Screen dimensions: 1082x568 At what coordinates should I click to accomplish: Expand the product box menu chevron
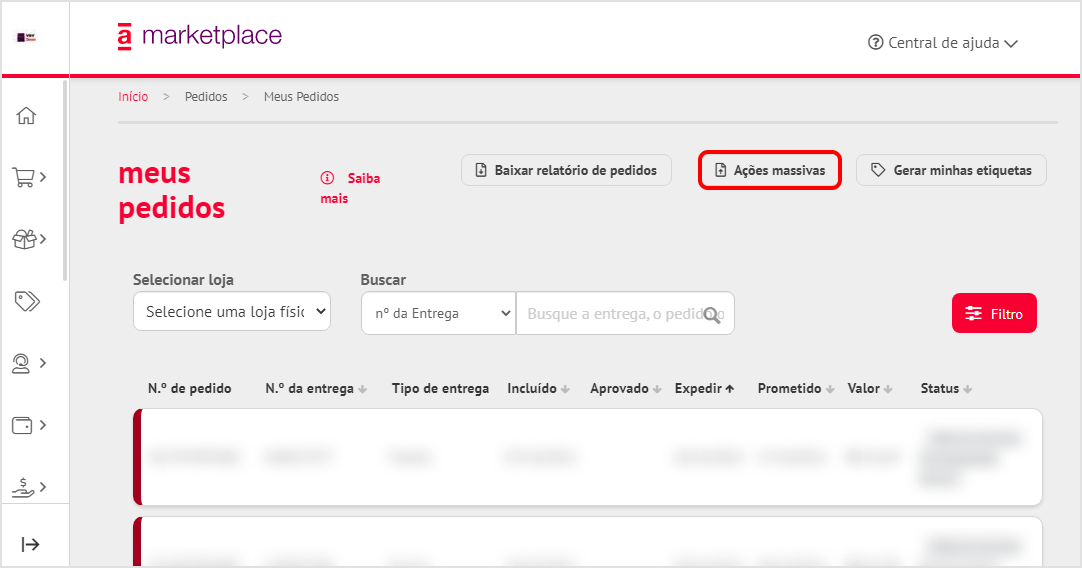coord(43,239)
